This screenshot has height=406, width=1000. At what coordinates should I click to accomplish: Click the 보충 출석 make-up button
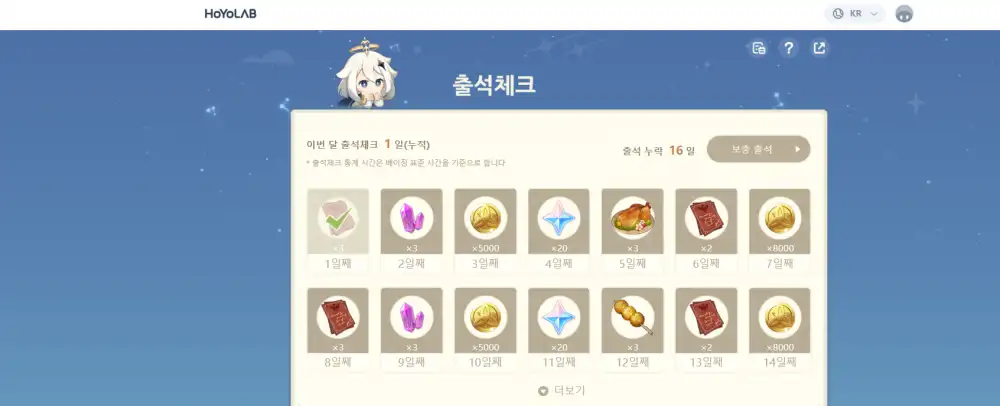point(758,149)
